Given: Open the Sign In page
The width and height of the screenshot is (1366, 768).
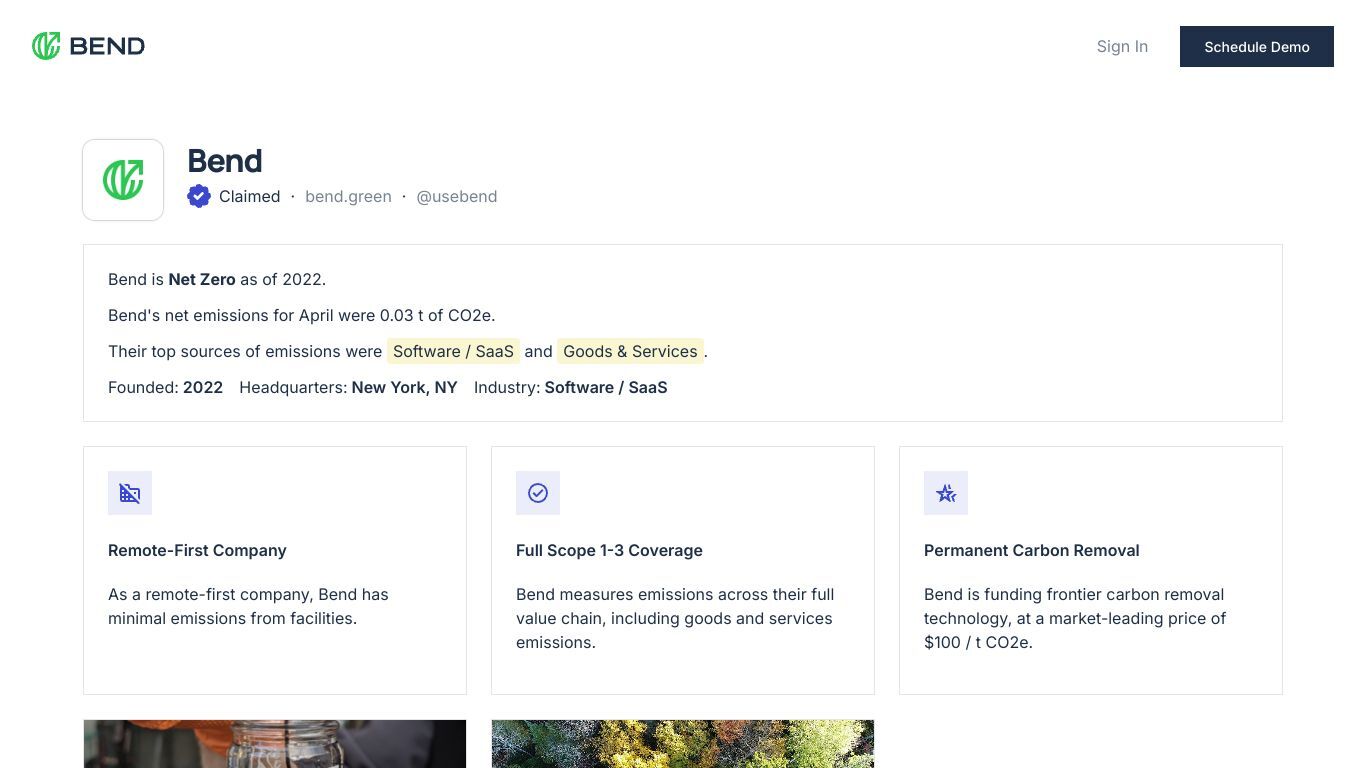Looking at the screenshot, I should coord(1122,46).
